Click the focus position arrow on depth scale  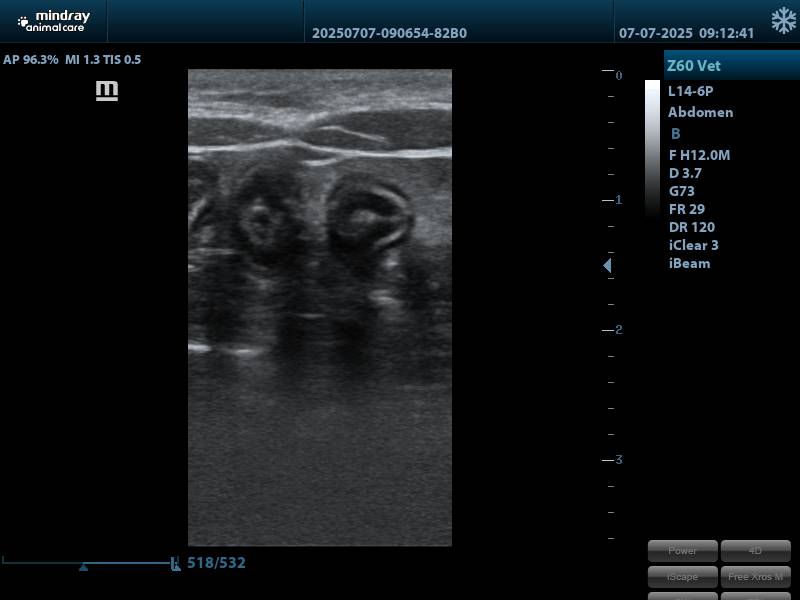pyautogui.click(x=607, y=266)
